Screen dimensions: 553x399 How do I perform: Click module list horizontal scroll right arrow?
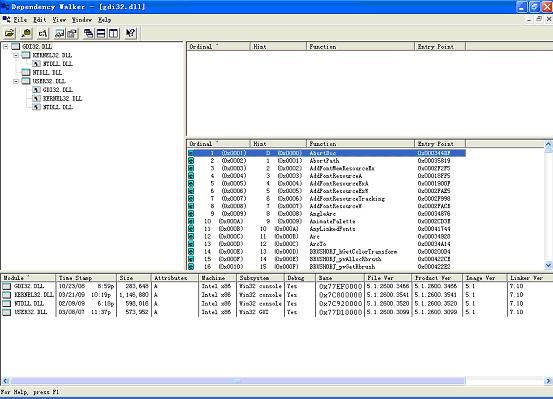click(548, 381)
